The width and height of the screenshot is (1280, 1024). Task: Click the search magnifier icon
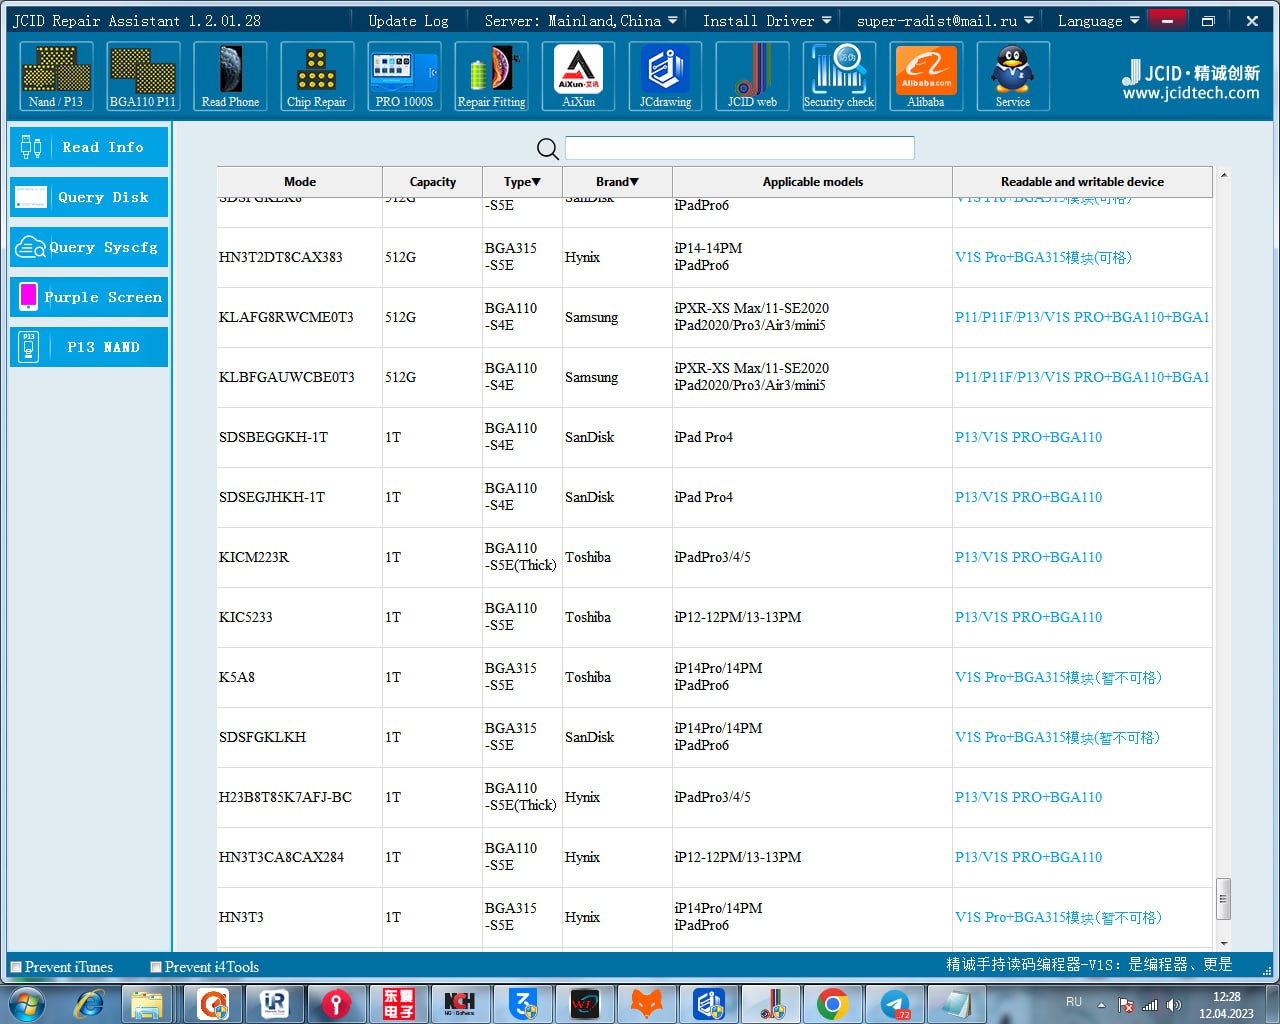point(547,149)
